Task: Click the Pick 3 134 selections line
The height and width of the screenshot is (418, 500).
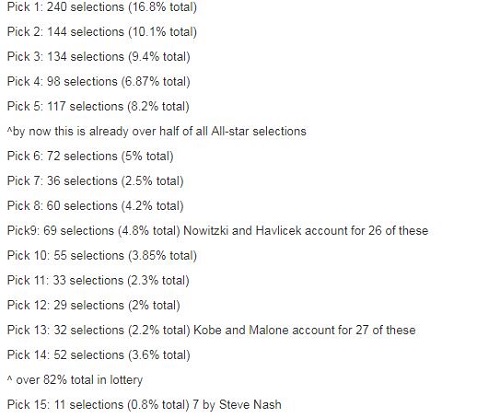Action: click(x=98, y=57)
